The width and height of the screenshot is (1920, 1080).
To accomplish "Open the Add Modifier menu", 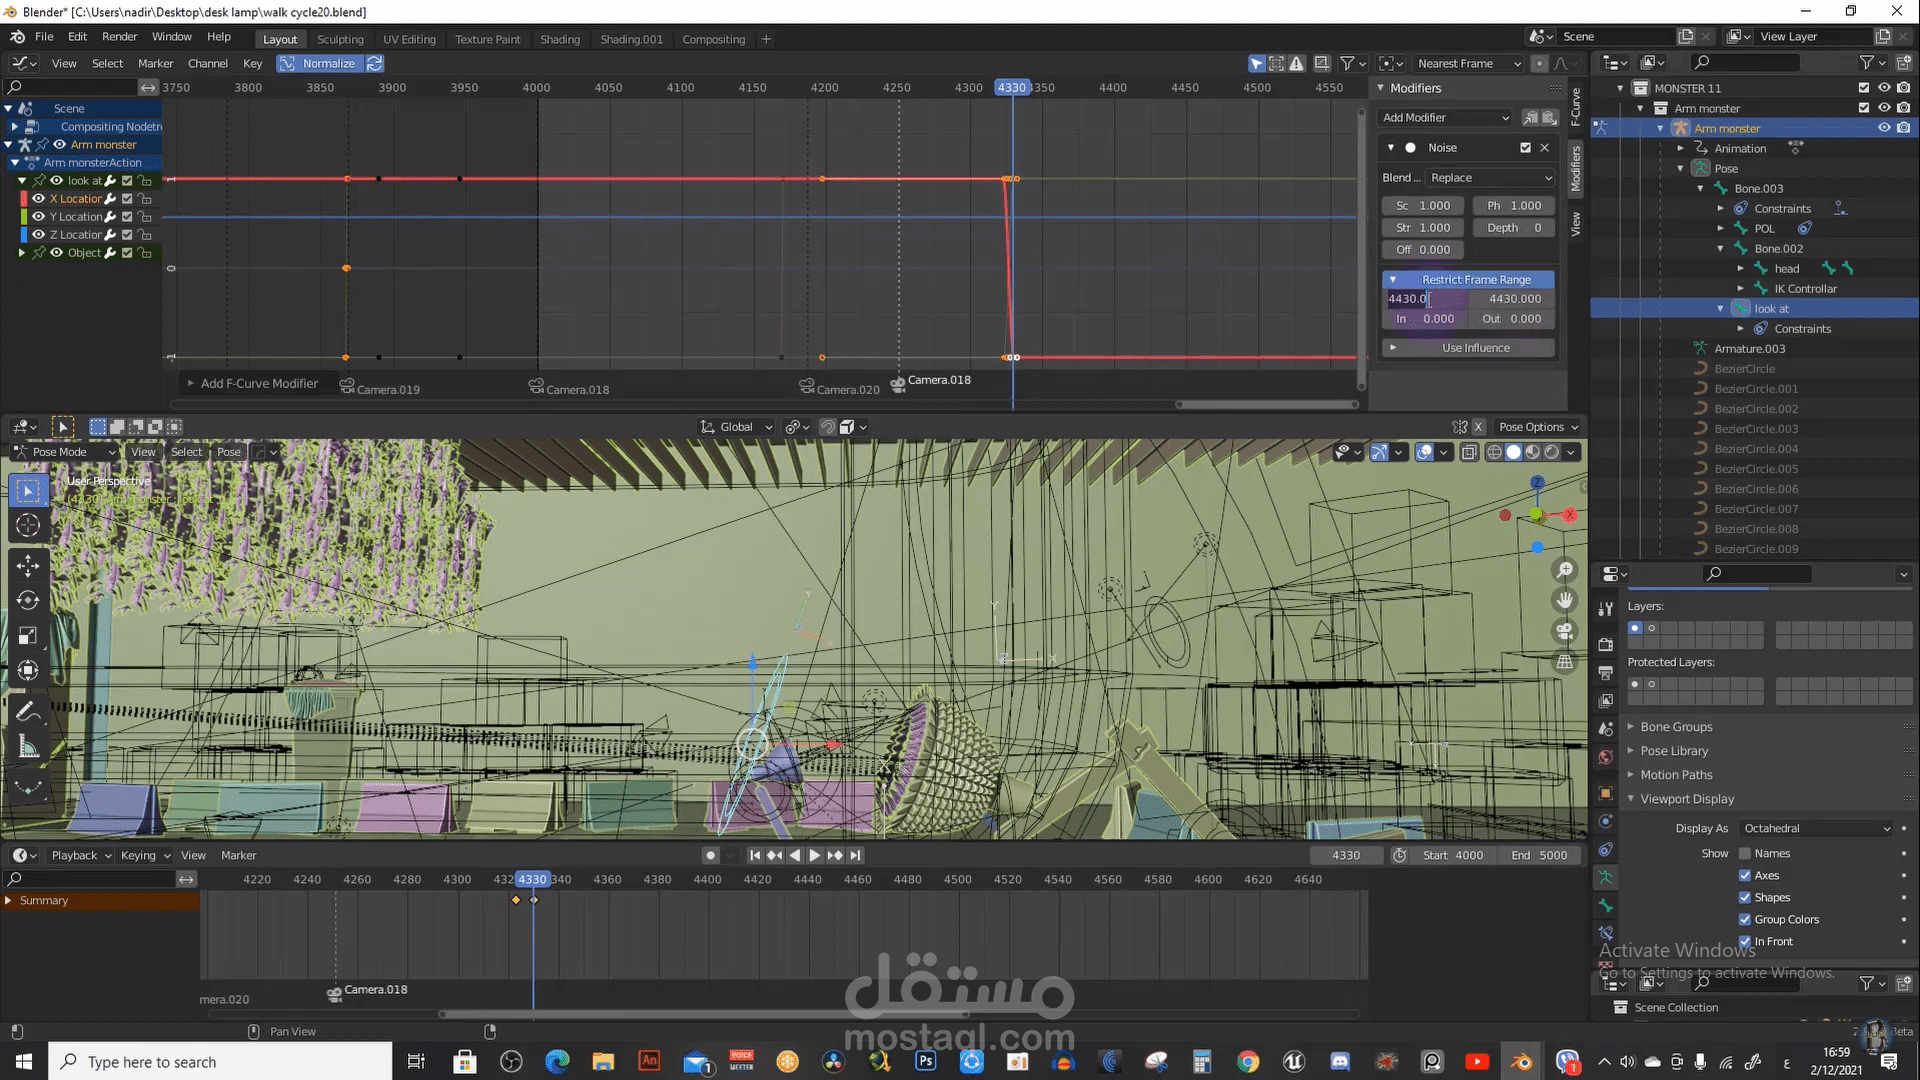I will point(1445,117).
